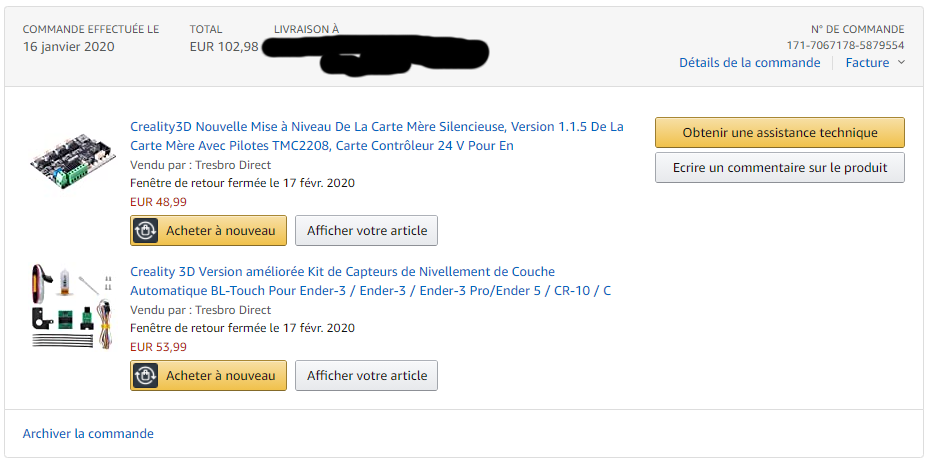
Task: Click the Tresbro Direct seller under the motherboard
Action: pyautogui.click(x=233, y=165)
